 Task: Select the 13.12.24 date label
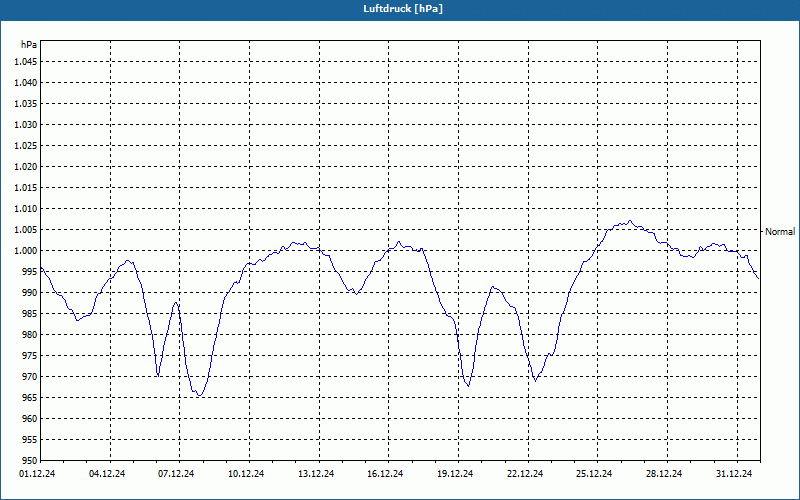point(316,474)
